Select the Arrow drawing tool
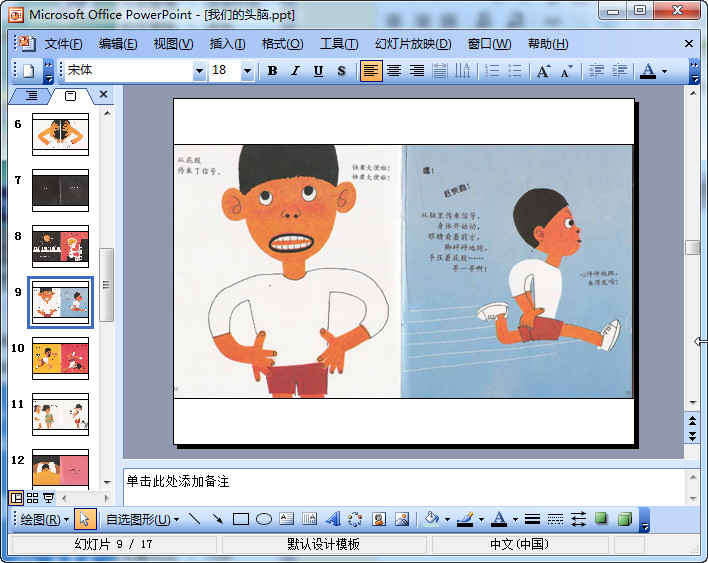Viewport: 708px width, 563px height. [x=218, y=519]
